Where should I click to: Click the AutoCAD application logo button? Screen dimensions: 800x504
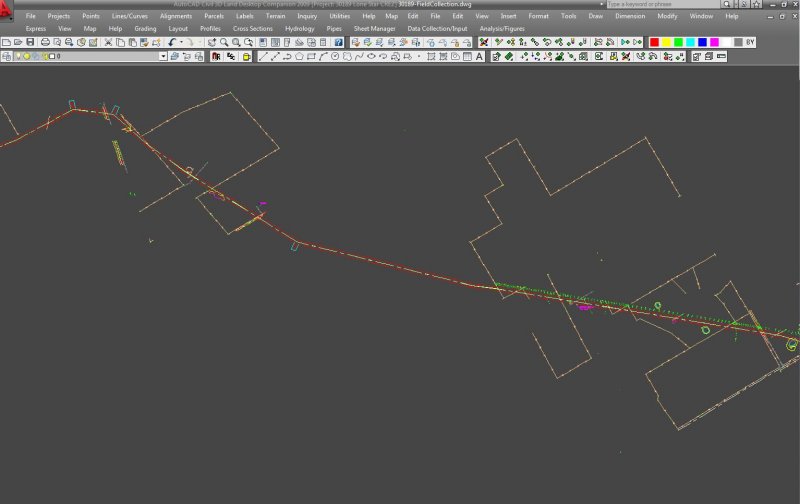(5, 9)
